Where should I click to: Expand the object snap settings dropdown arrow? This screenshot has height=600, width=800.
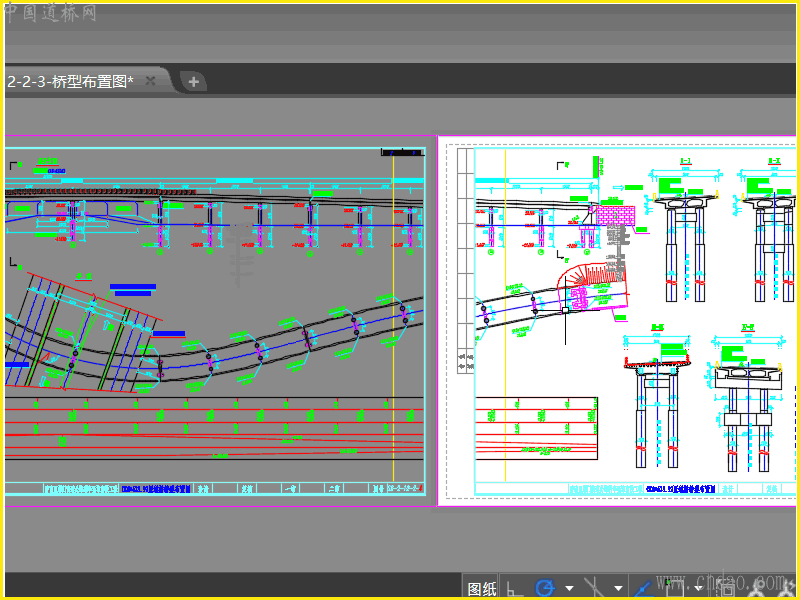tap(697, 588)
